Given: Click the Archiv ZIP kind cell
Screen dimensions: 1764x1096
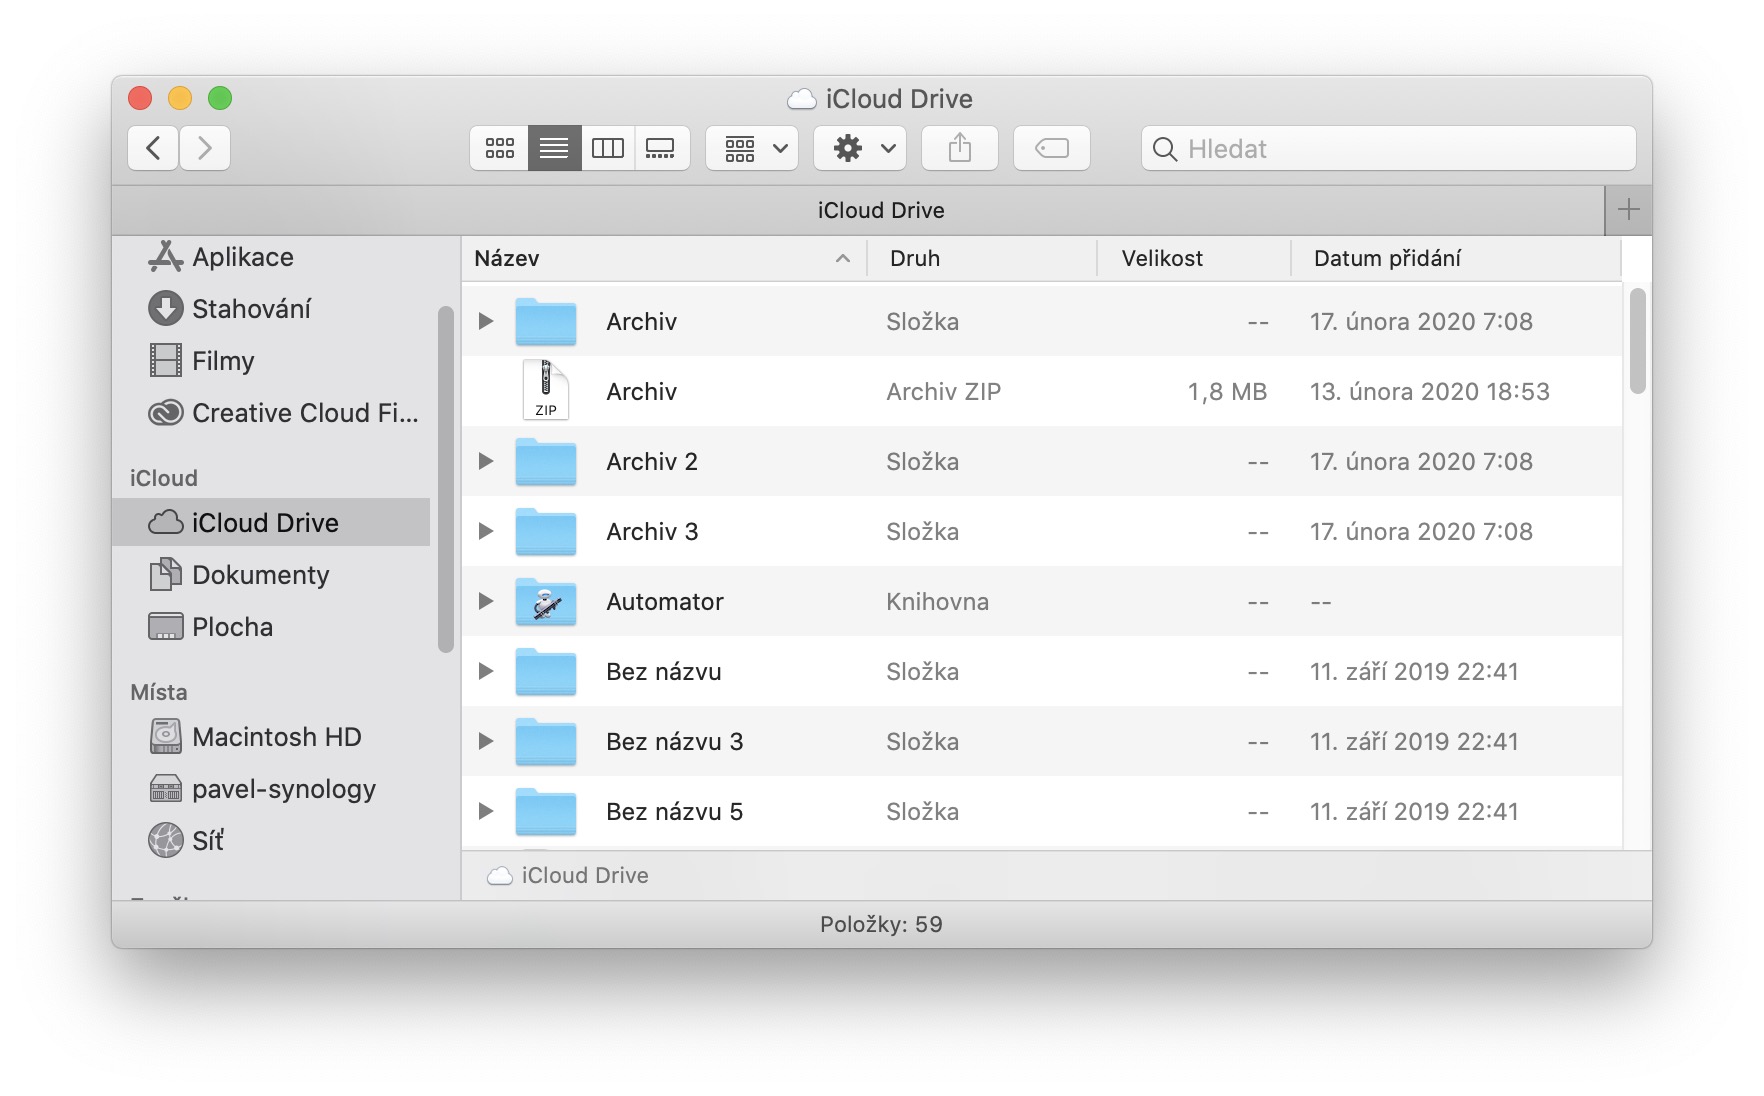Looking at the screenshot, I should (x=943, y=391).
